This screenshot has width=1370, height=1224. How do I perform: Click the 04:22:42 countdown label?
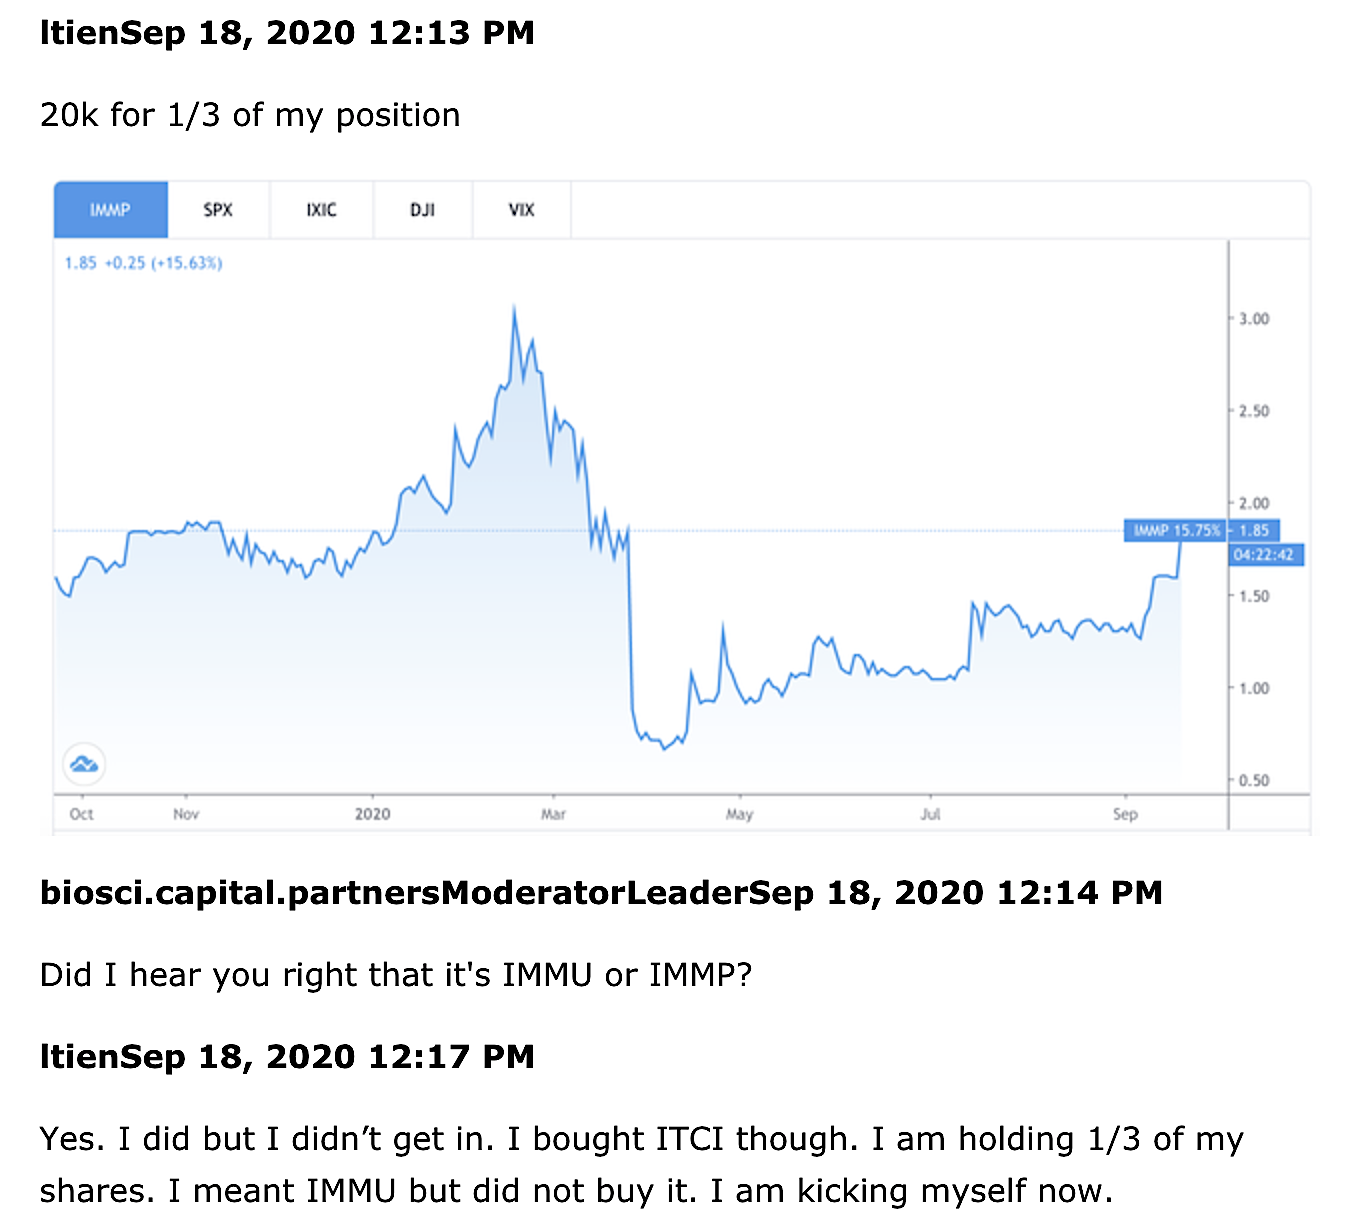pyautogui.click(x=1264, y=555)
